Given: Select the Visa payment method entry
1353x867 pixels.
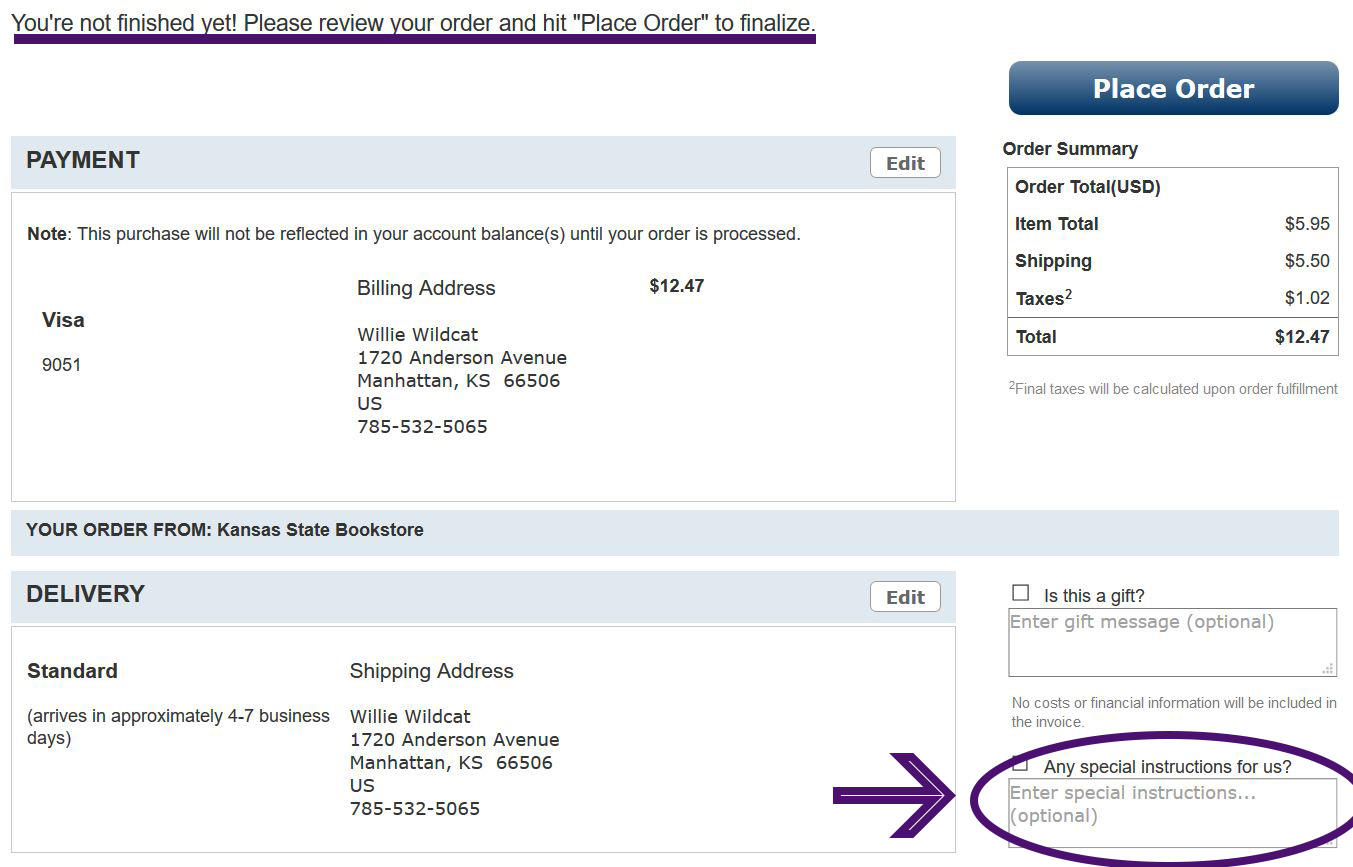Looking at the screenshot, I should [x=62, y=320].
